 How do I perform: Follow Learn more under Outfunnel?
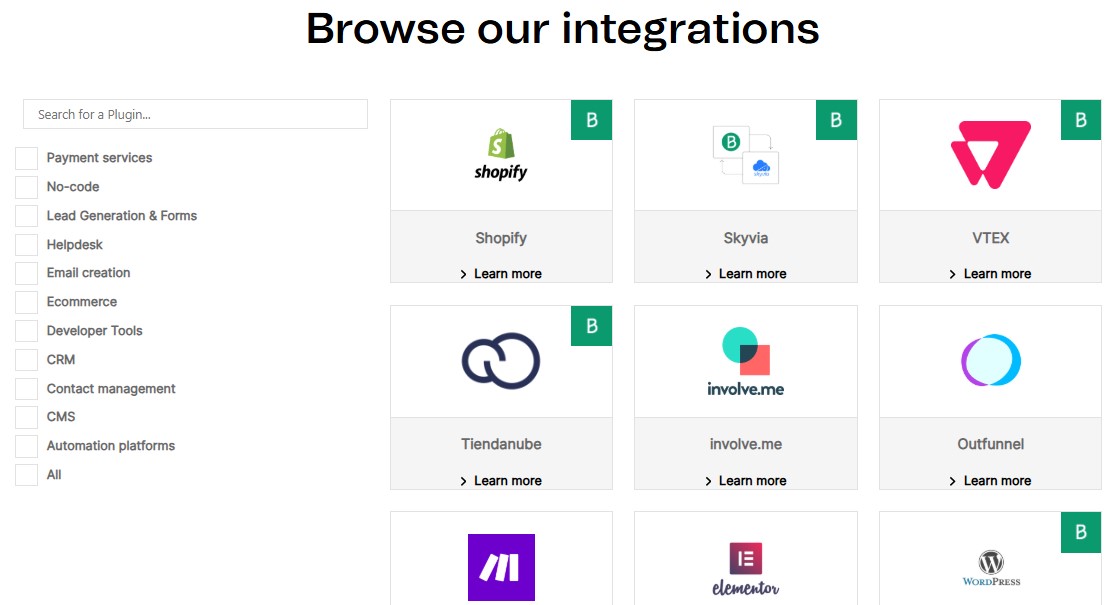[991, 481]
